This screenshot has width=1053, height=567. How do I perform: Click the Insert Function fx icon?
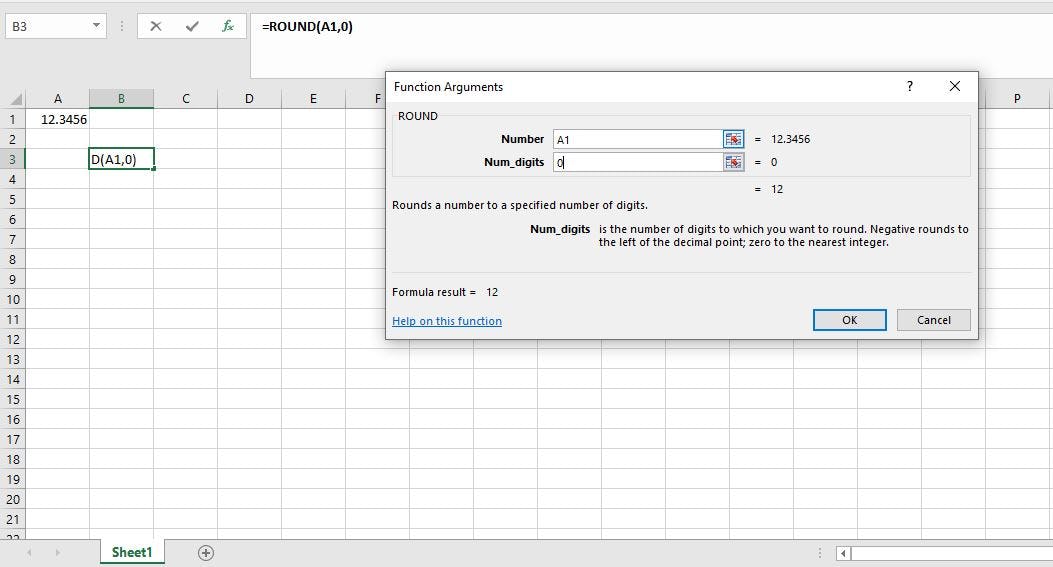click(x=228, y=27)
